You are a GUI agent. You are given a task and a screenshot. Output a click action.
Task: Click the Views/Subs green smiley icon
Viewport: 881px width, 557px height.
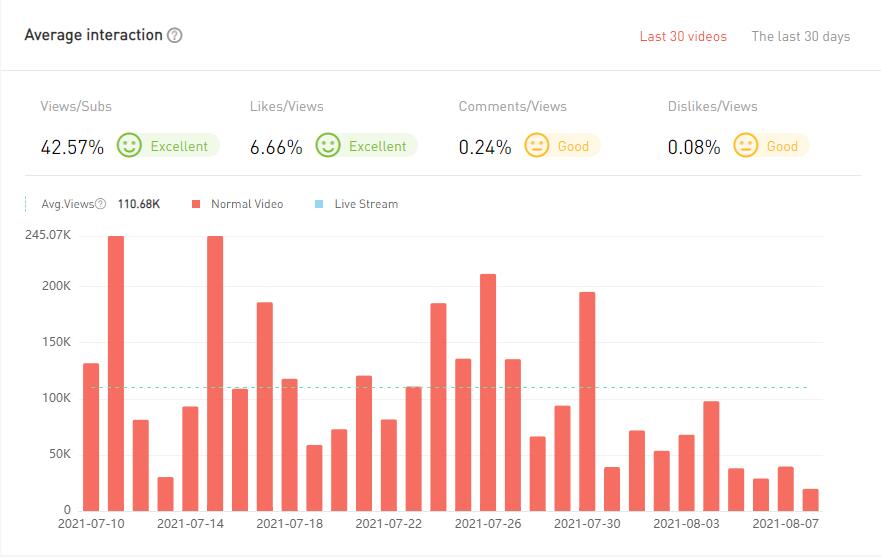coord(129,146)
